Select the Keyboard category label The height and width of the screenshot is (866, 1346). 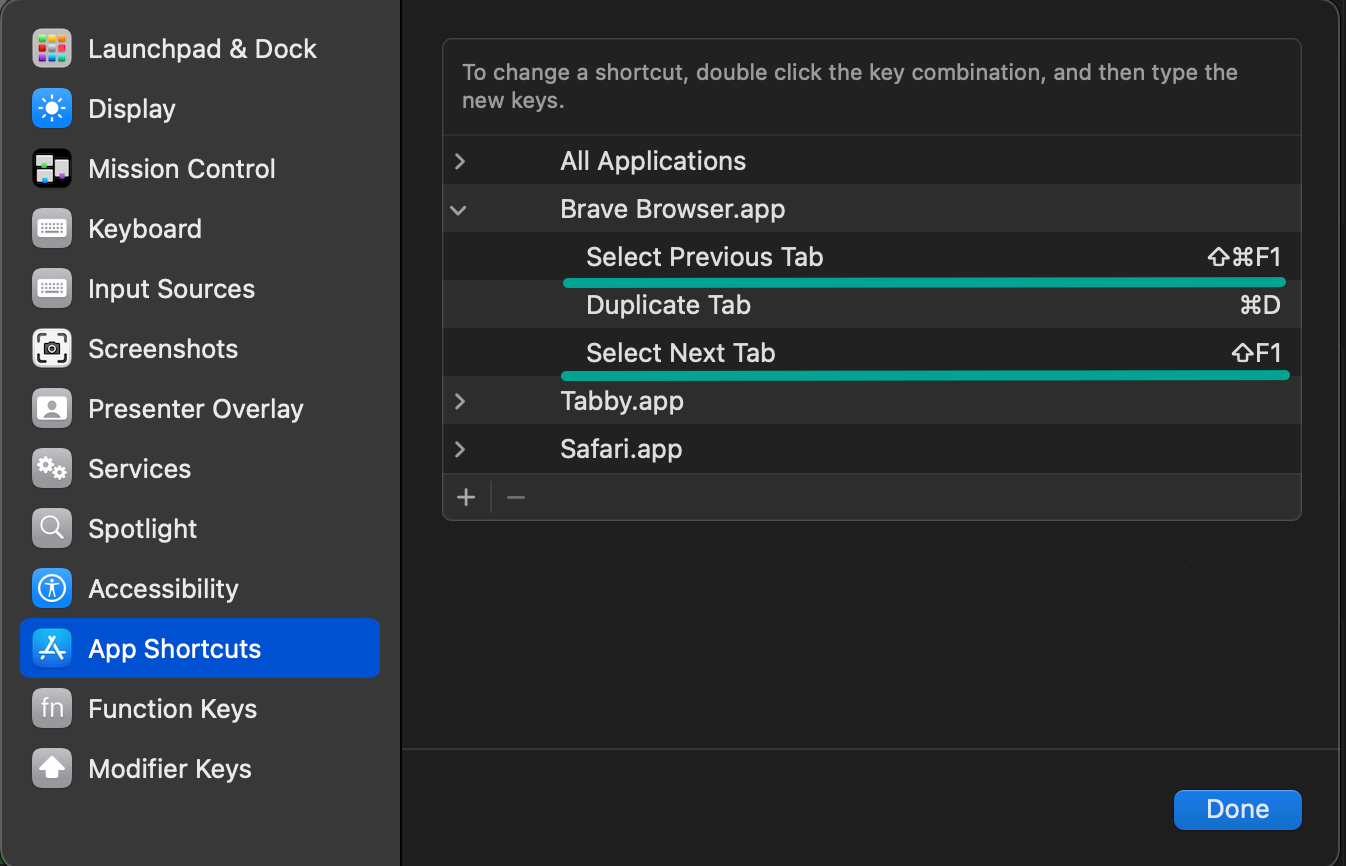[x=145, y=228]
